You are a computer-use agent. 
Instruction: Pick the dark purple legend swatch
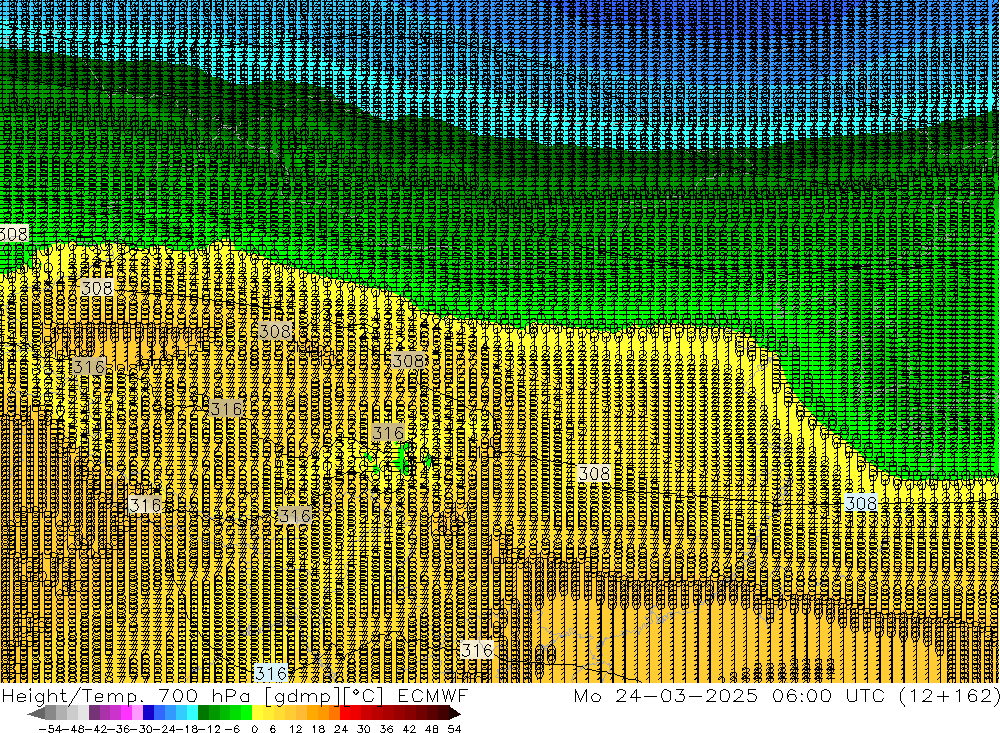pyautogui.click(x=94, y=713)
